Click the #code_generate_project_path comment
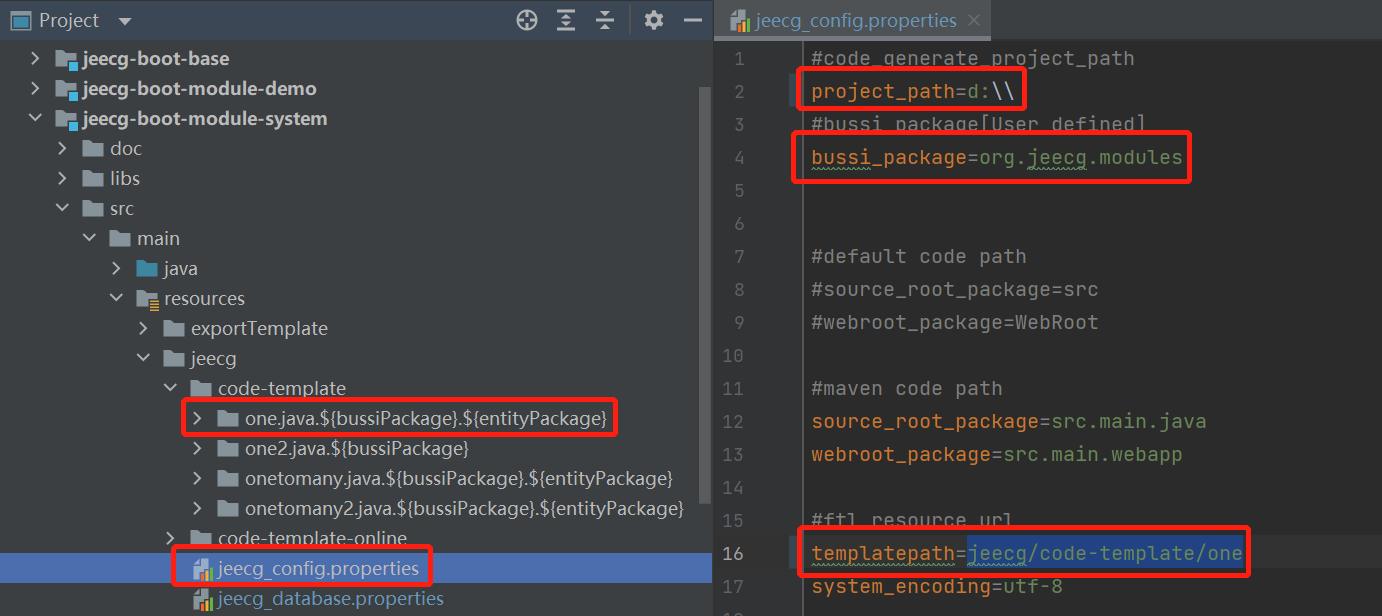This screenshot has width=1382, height=616. point(973,59)
